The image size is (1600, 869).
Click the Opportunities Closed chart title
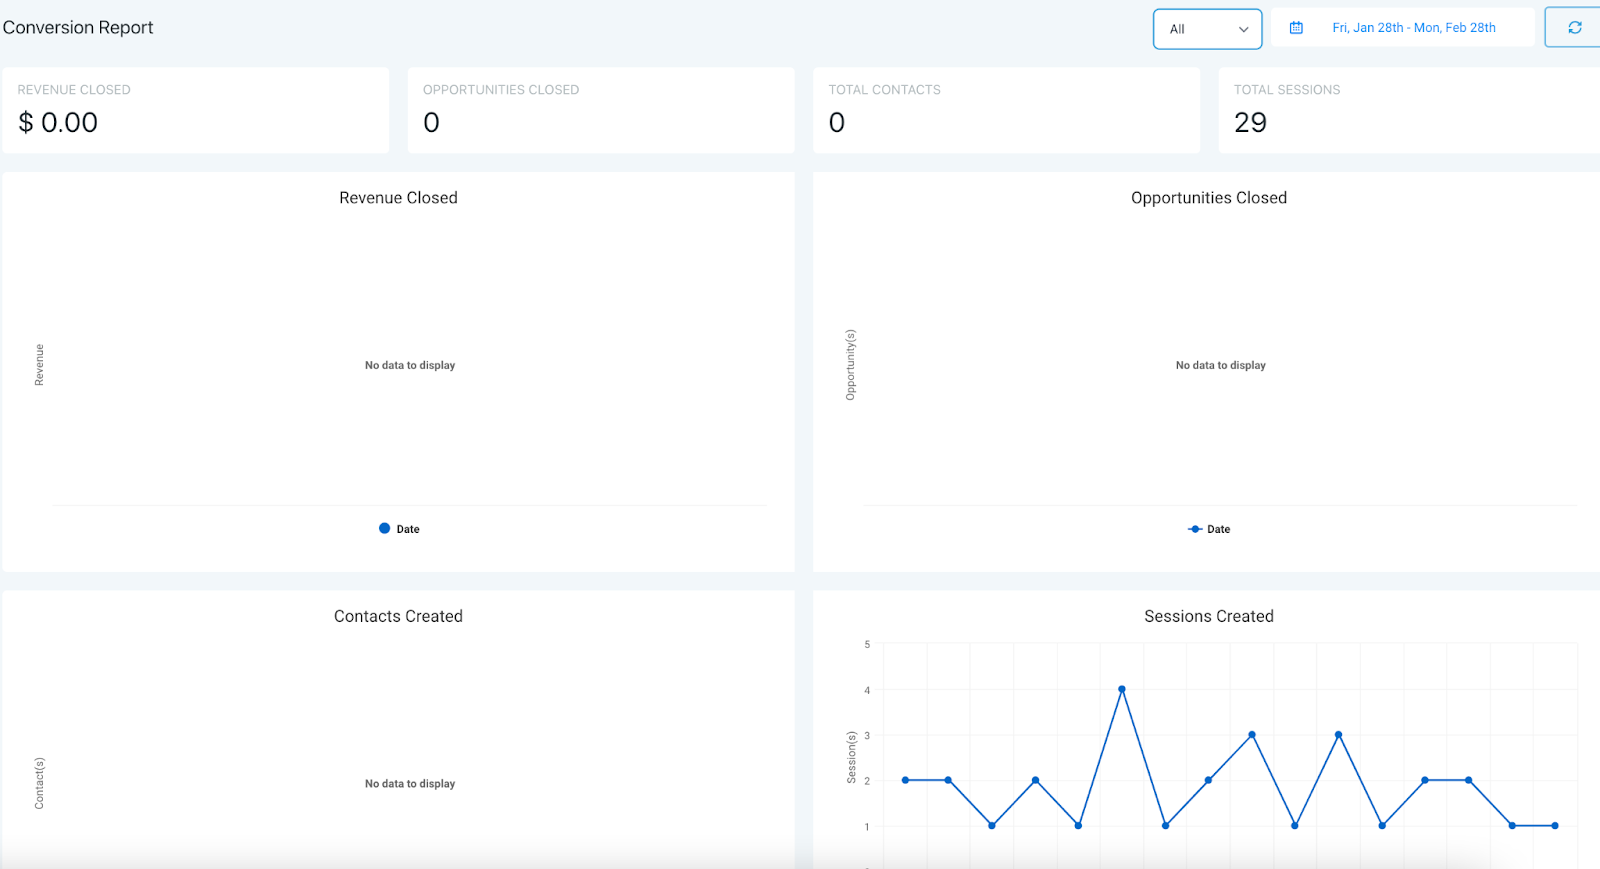click(1208, 198)
